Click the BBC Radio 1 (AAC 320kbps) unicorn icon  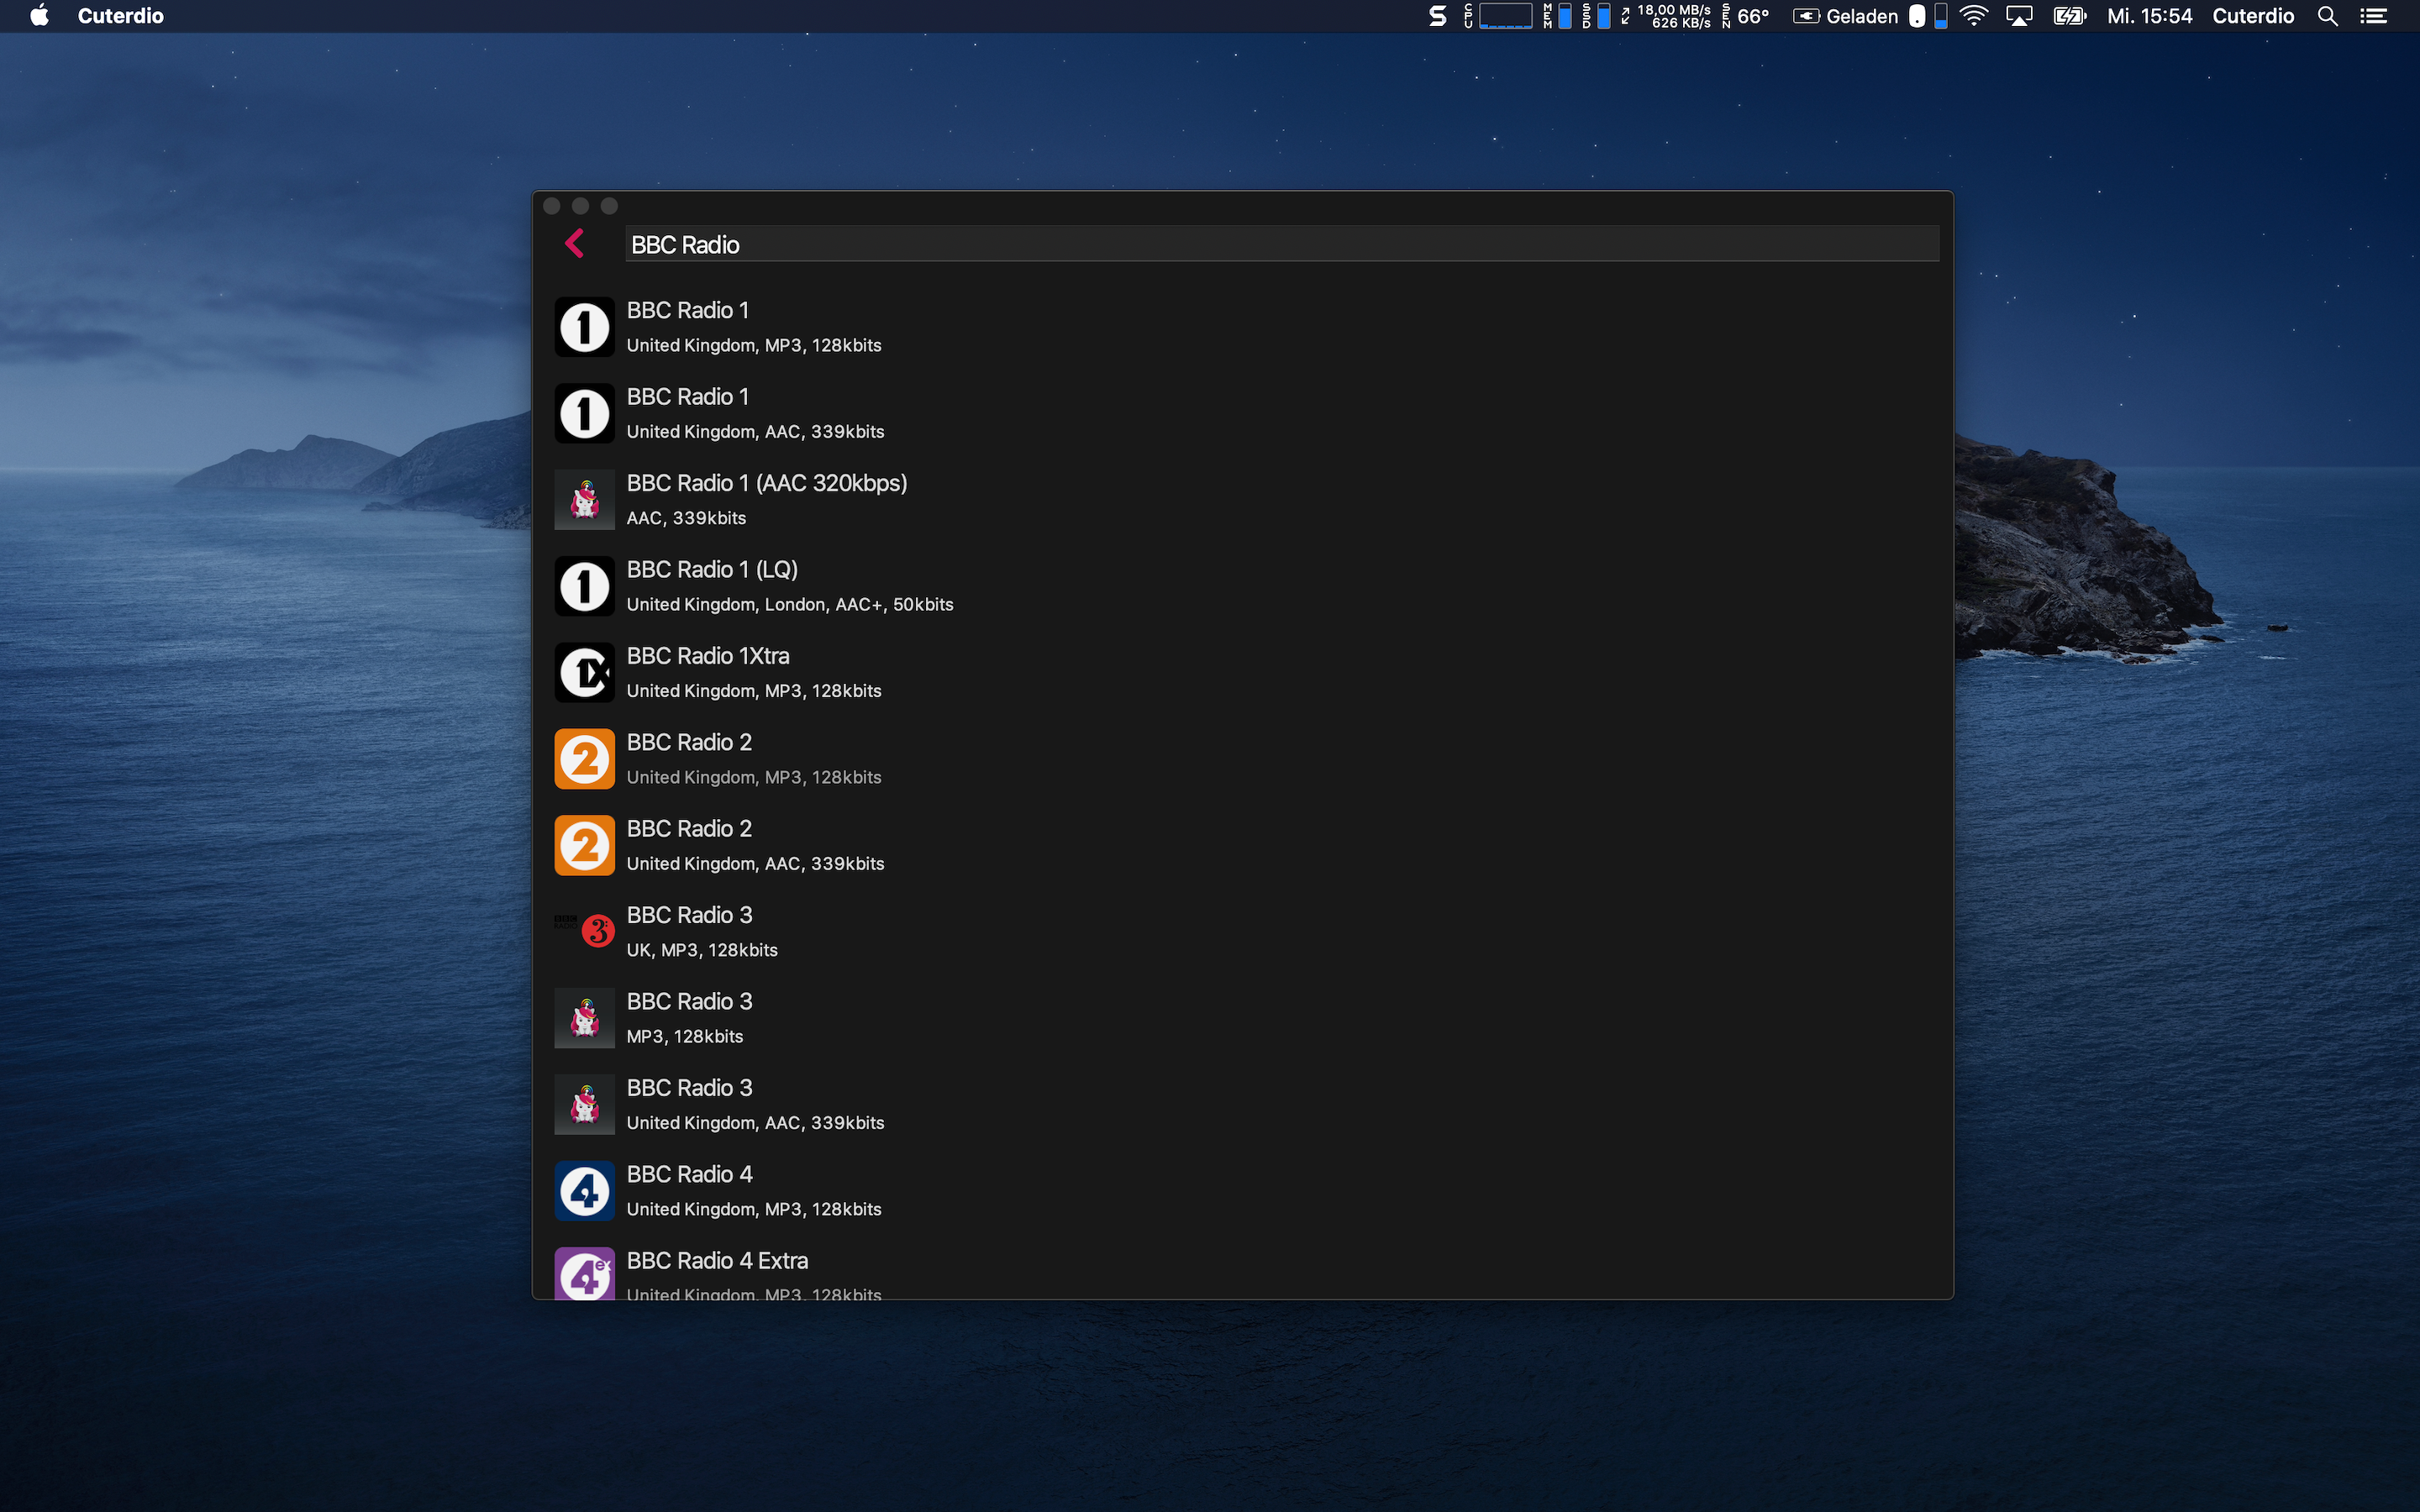coord(585,500)
